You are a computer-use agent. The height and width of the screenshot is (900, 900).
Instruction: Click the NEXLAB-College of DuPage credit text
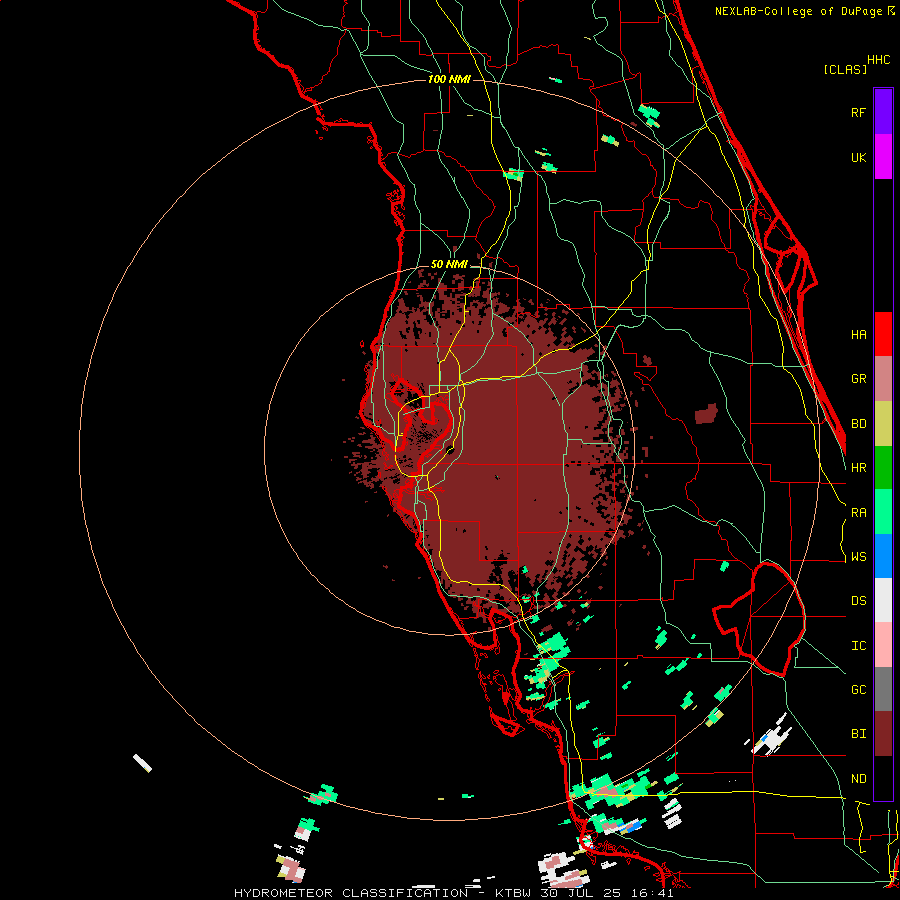click(798, 11)
